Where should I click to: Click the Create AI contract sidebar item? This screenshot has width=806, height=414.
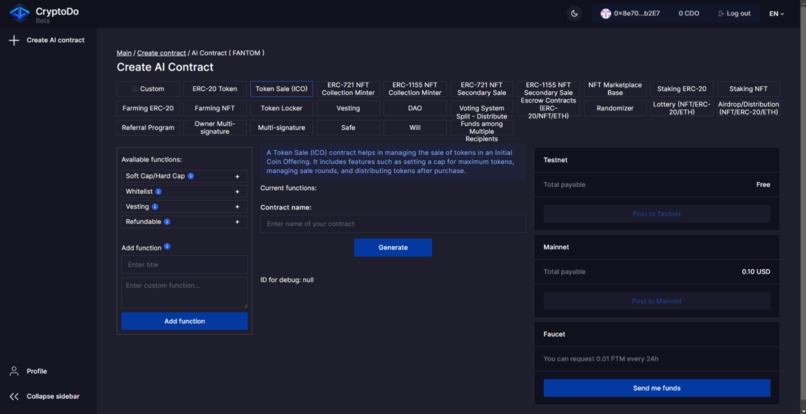(47, 40)
